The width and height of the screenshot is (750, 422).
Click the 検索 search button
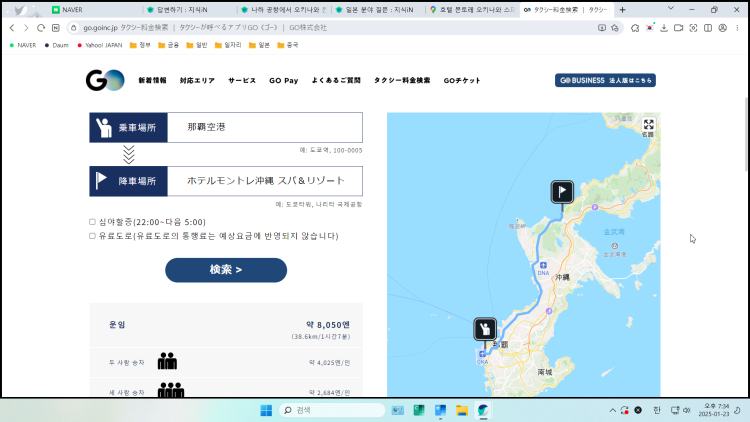[x=226, y=270]
